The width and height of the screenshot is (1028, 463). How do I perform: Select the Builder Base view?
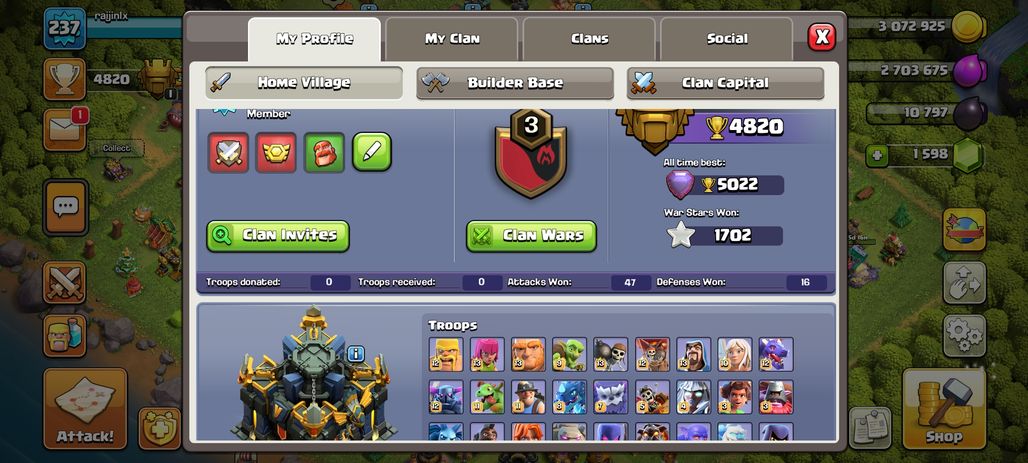(x=515, y=83)
